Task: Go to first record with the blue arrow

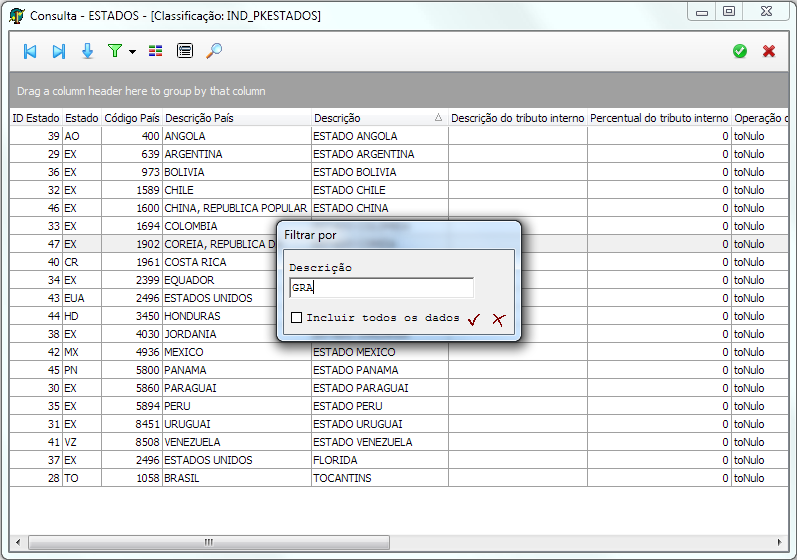Action: click(30, 51)
